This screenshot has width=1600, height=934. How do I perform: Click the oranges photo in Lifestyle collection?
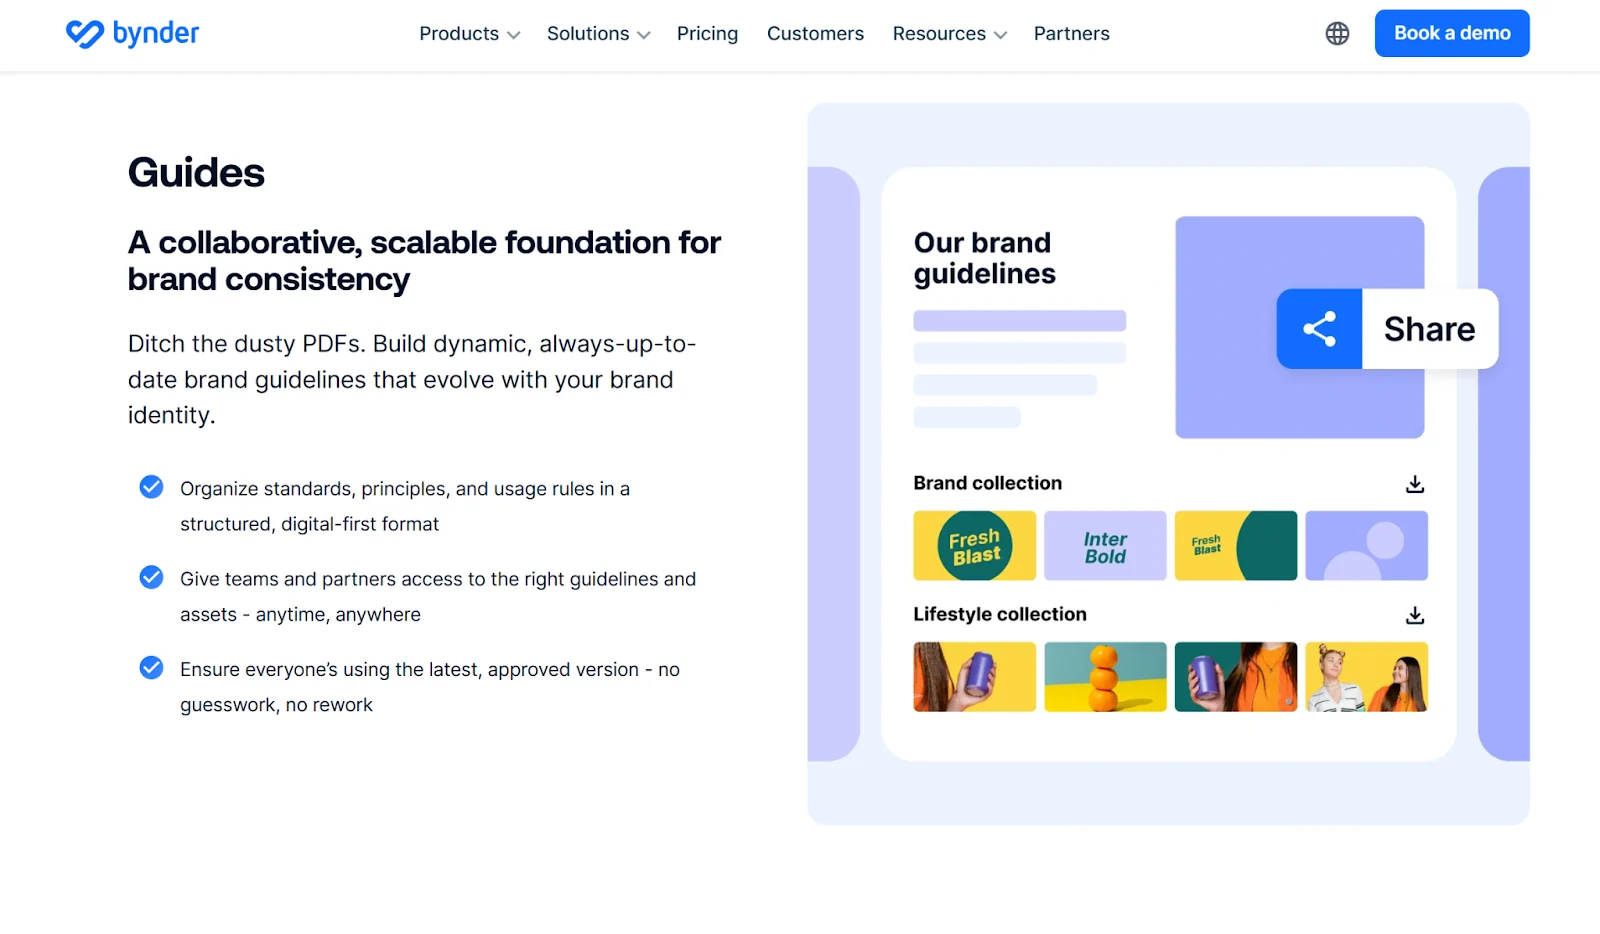(x=1105, y=677)
